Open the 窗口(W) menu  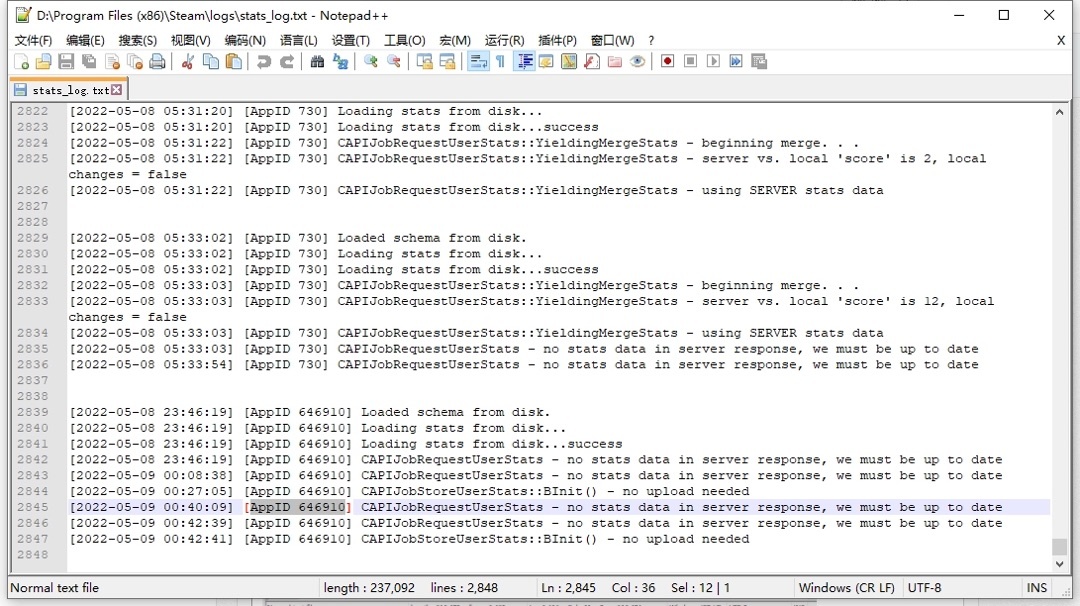click(x=612, y=41)
